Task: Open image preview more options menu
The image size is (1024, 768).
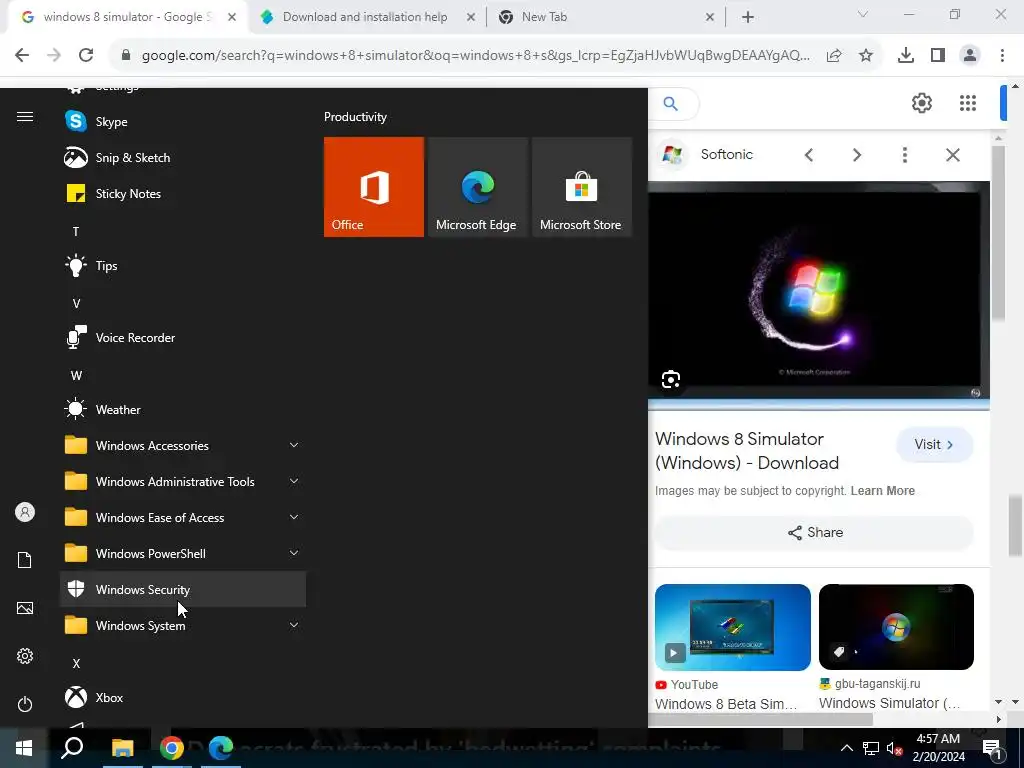Action: click(x=904, y=155)
